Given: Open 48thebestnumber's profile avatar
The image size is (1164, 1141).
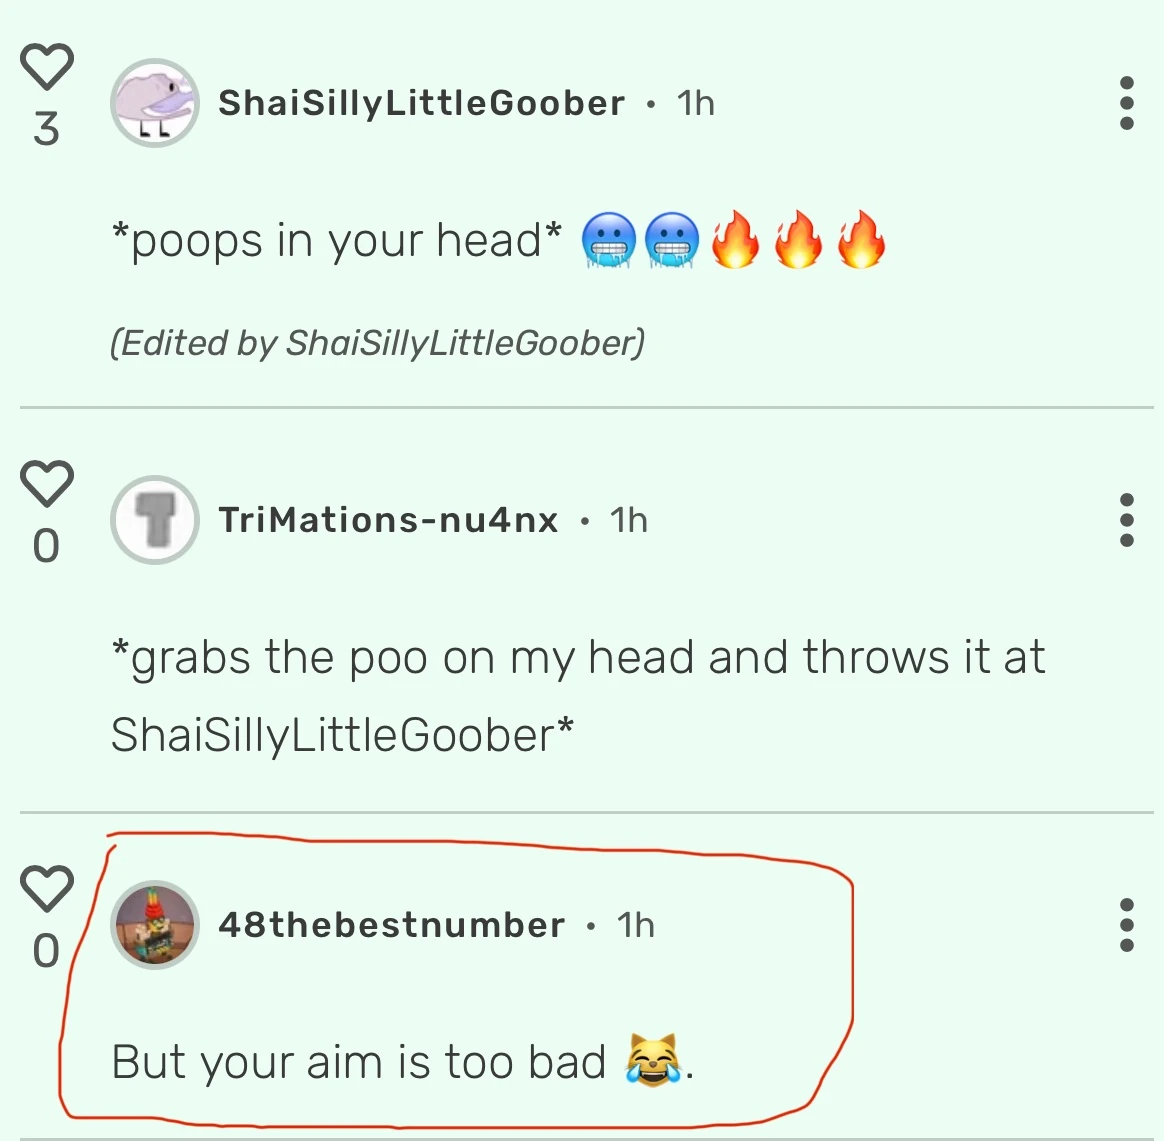Looking at the screenshot, I should pos(154,925).
